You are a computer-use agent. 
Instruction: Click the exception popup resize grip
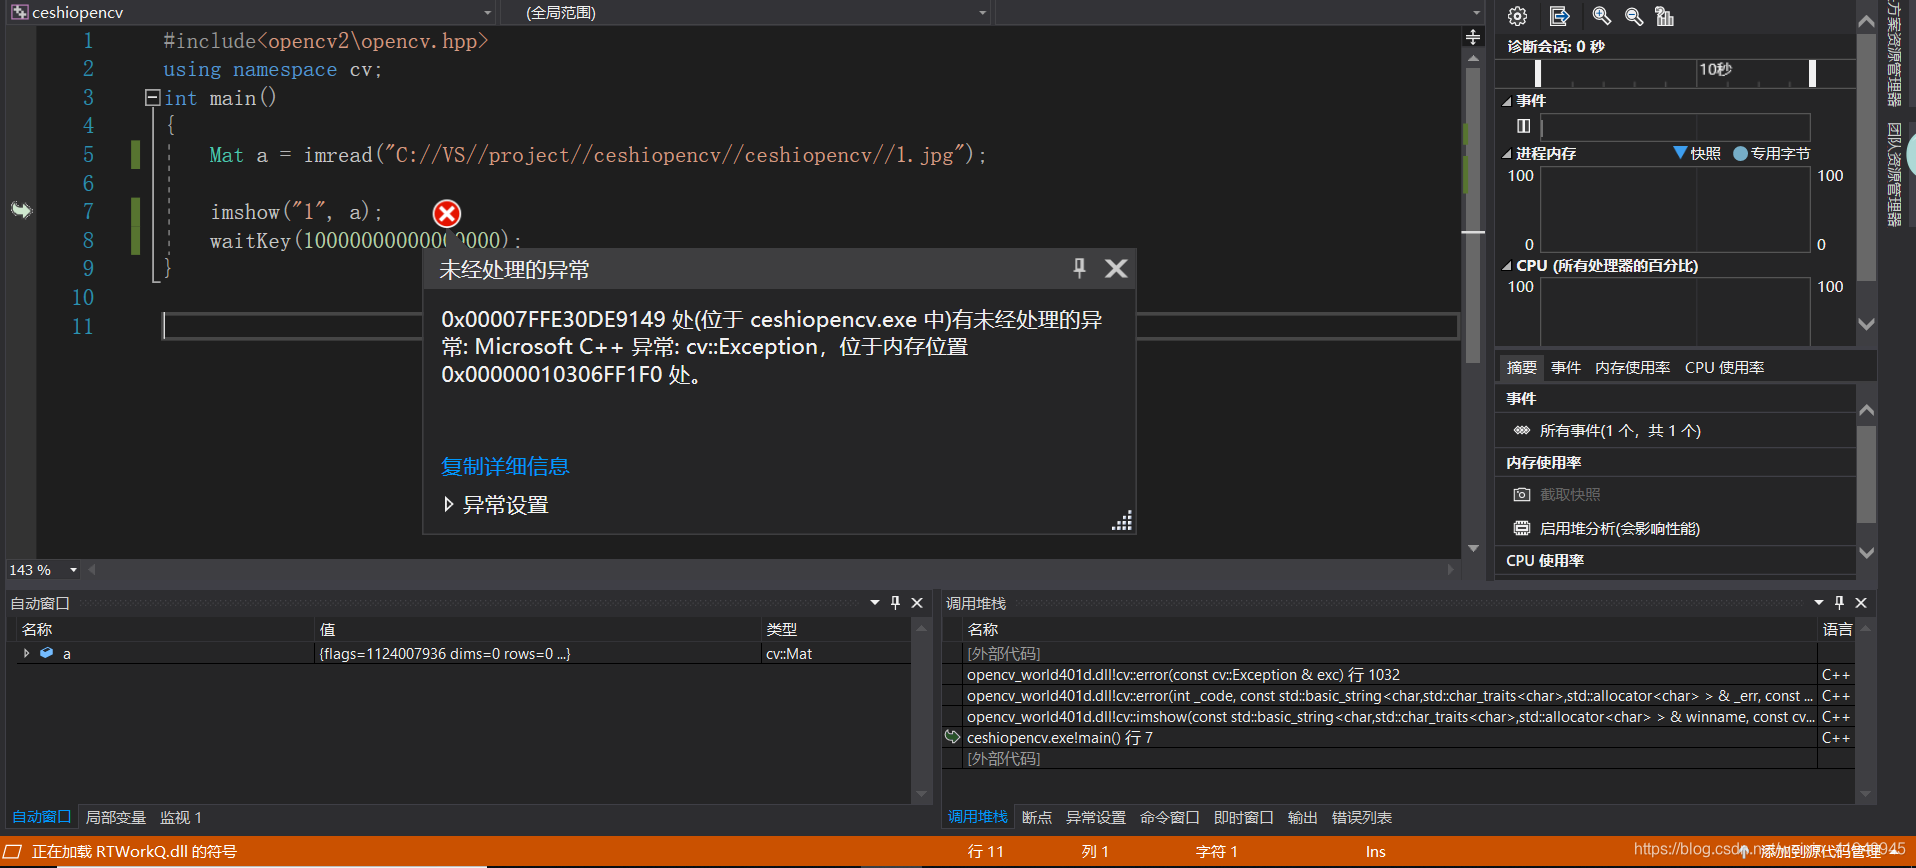pos(1122,520)
